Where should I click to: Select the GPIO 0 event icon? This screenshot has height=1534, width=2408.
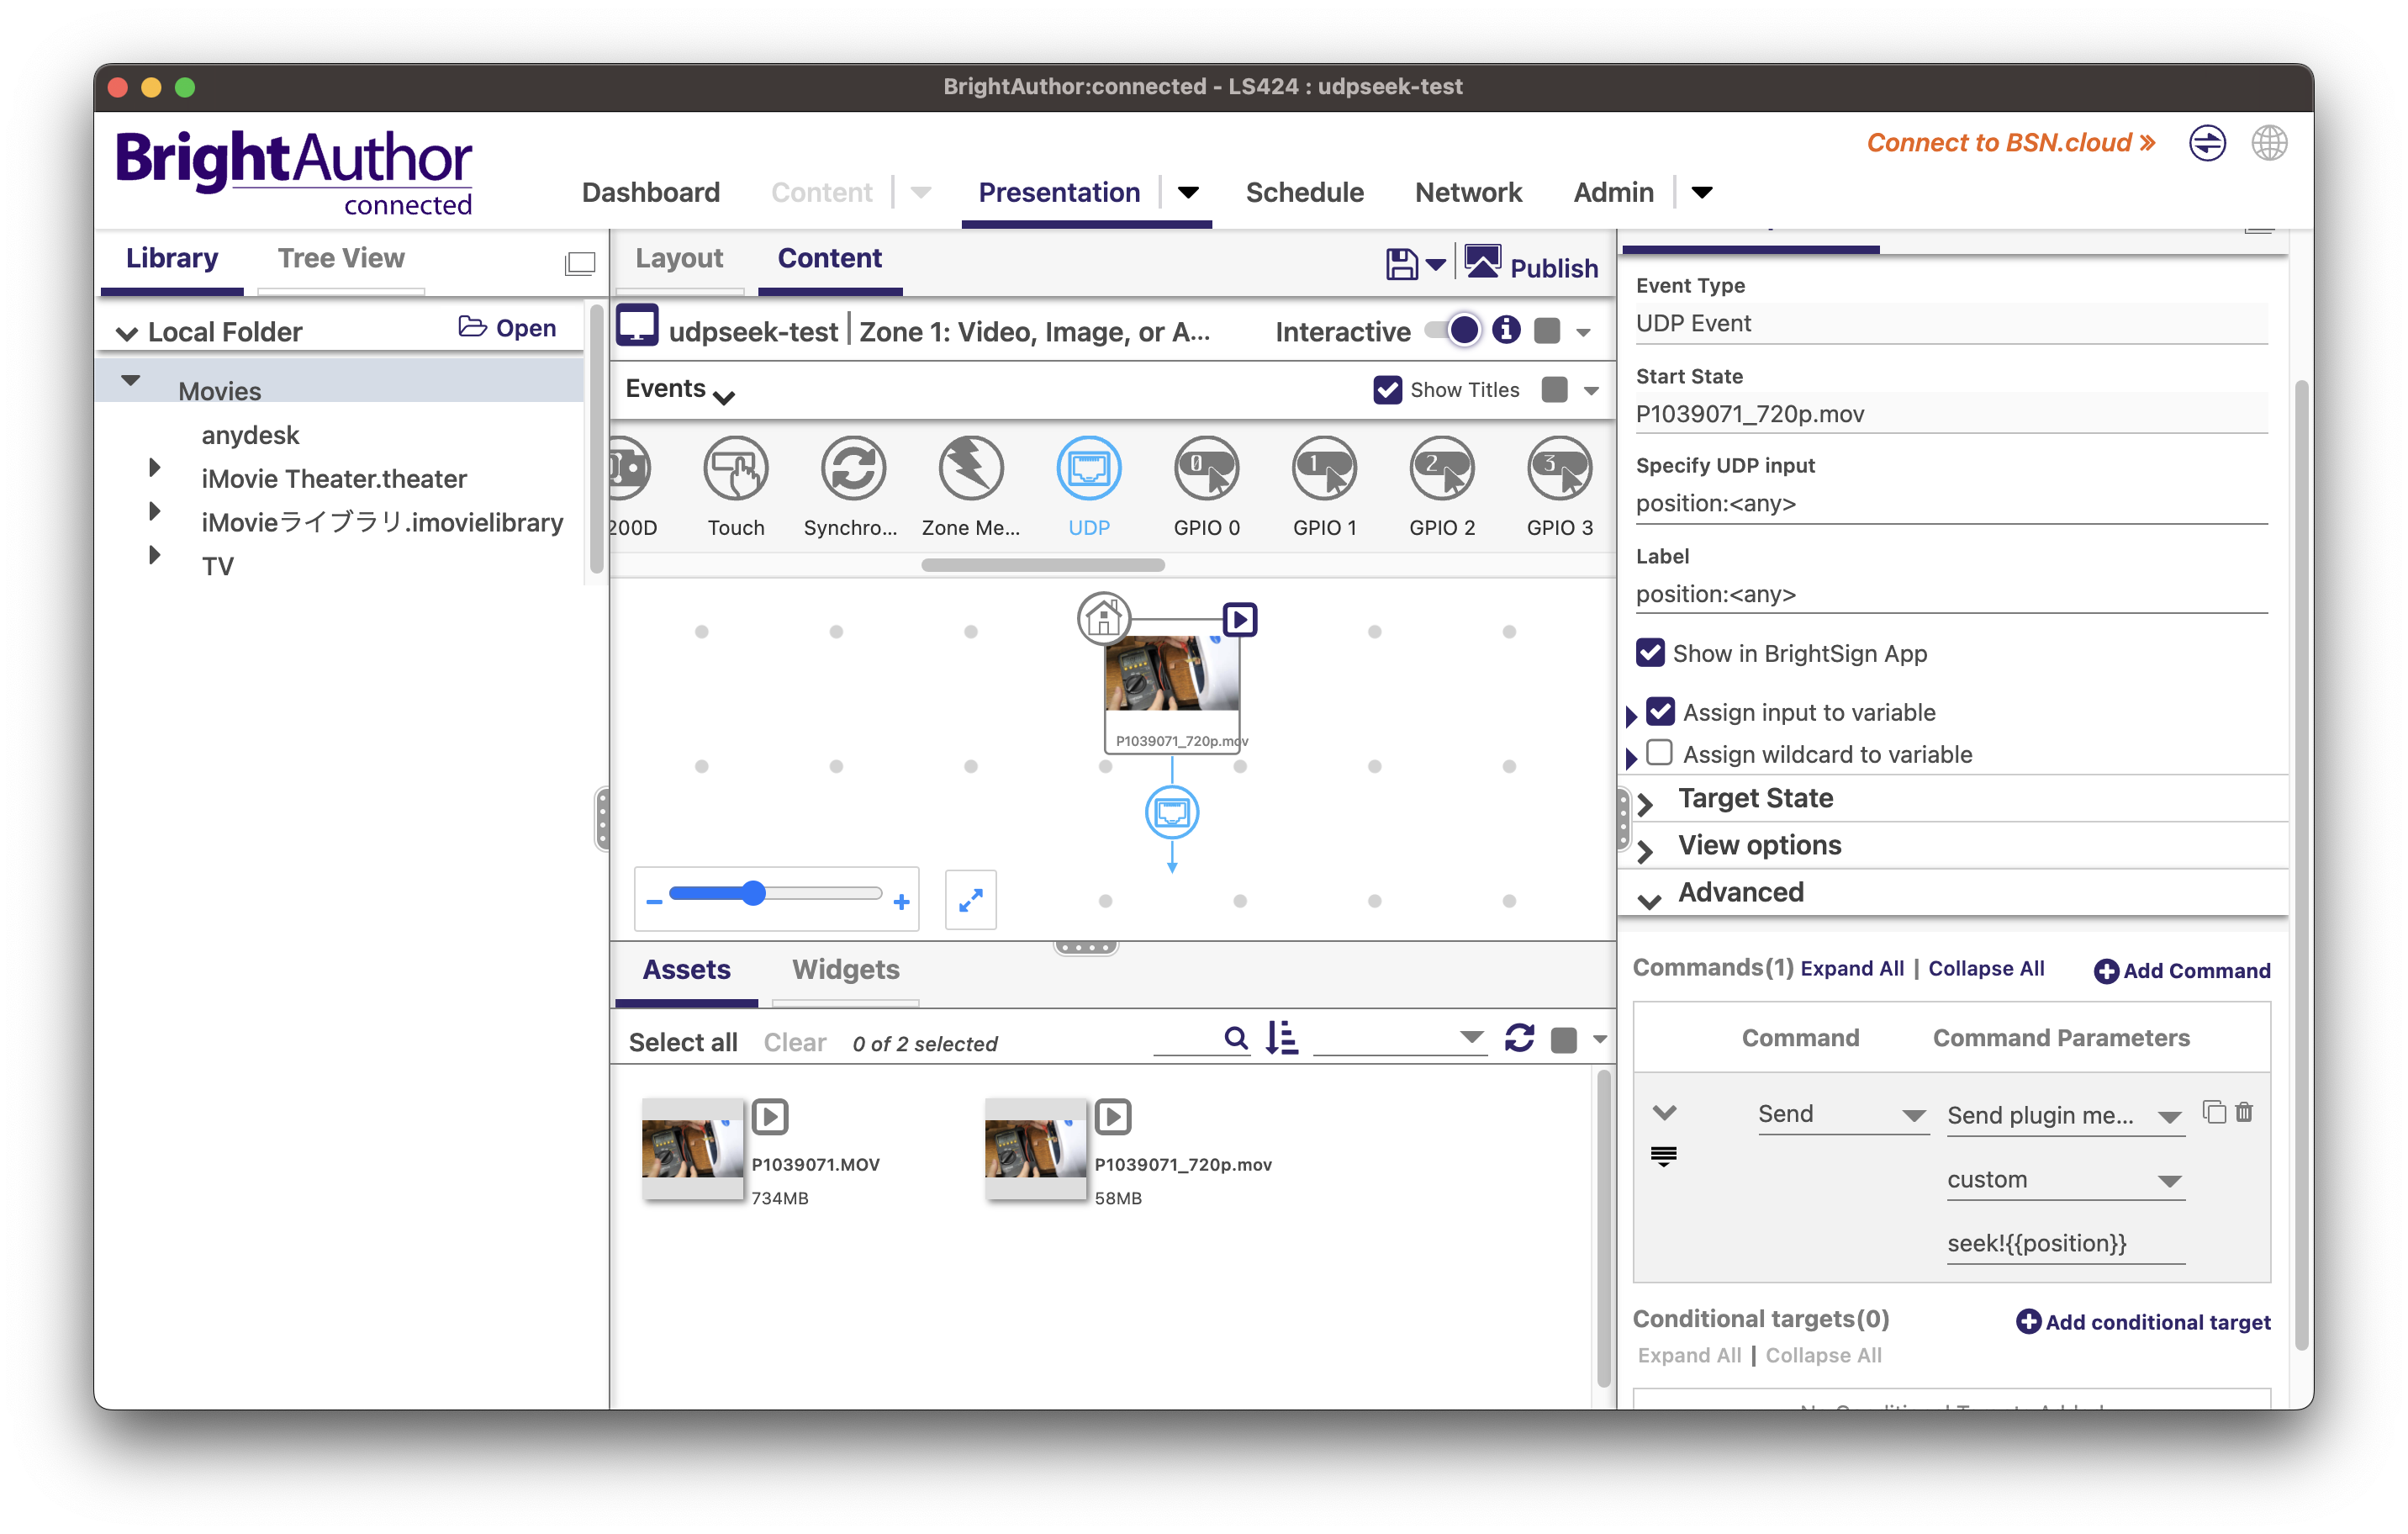click(x=1206, y=468)
